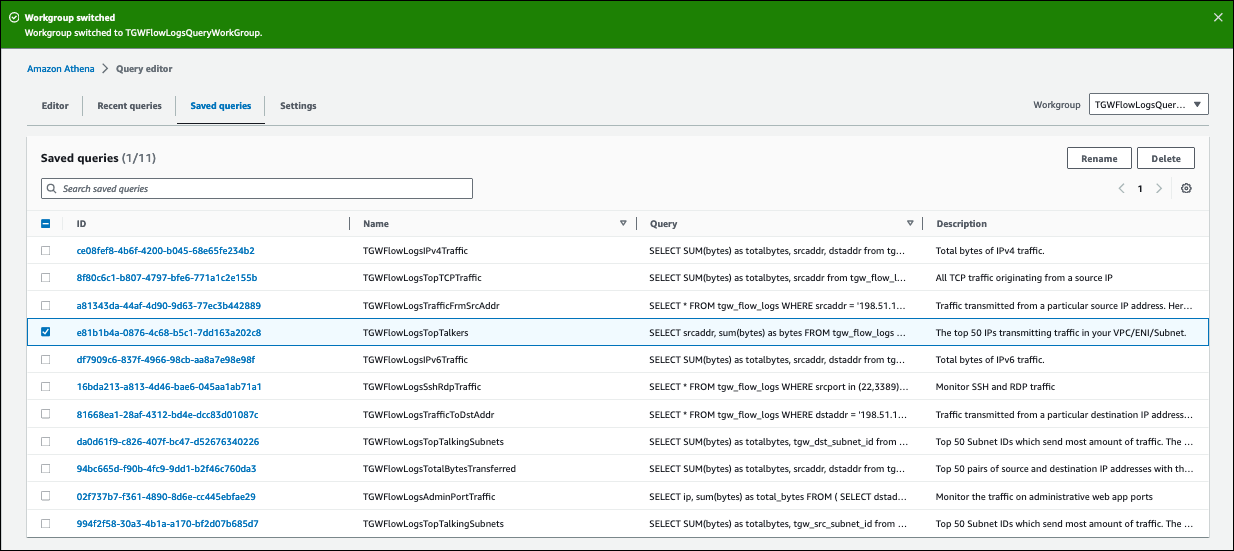Open query ID 8f80c6c1-b807-4797-bfe6-771a1c2e155b

pos(166,277)
